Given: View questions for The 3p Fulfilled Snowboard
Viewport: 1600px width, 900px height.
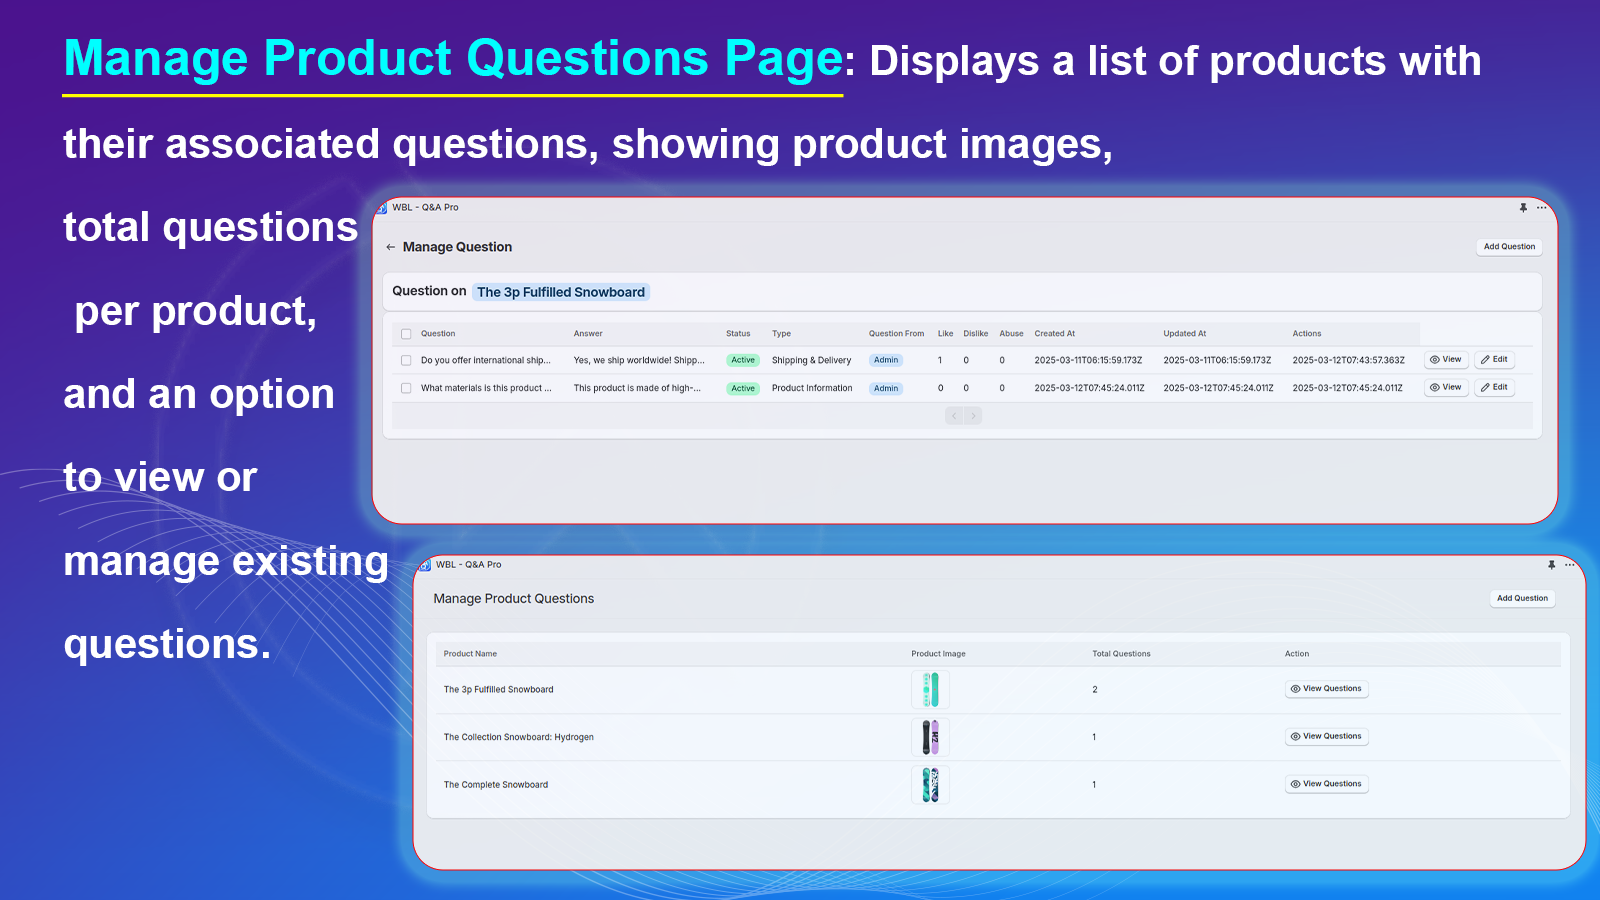Looking at the screenshot, I should pos(1326,689).
